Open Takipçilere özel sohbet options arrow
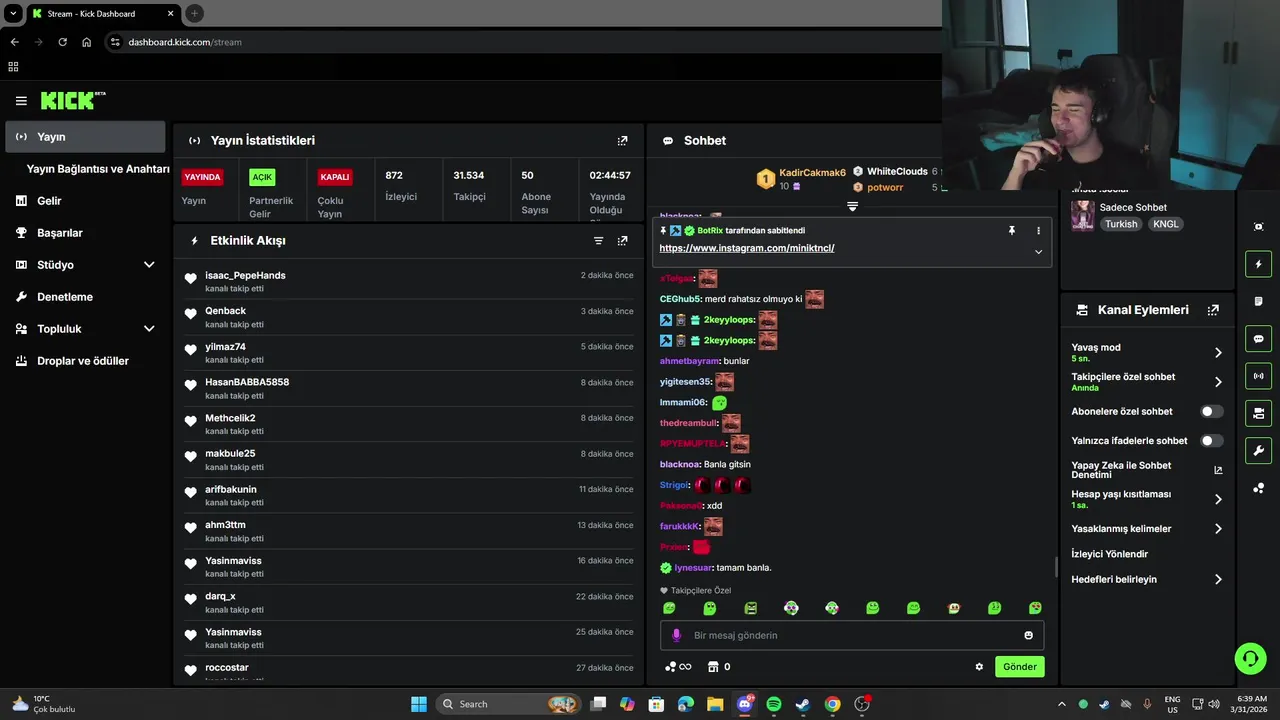The height and width of the screenshot is (720, 1280). (x=1218, y=382)
